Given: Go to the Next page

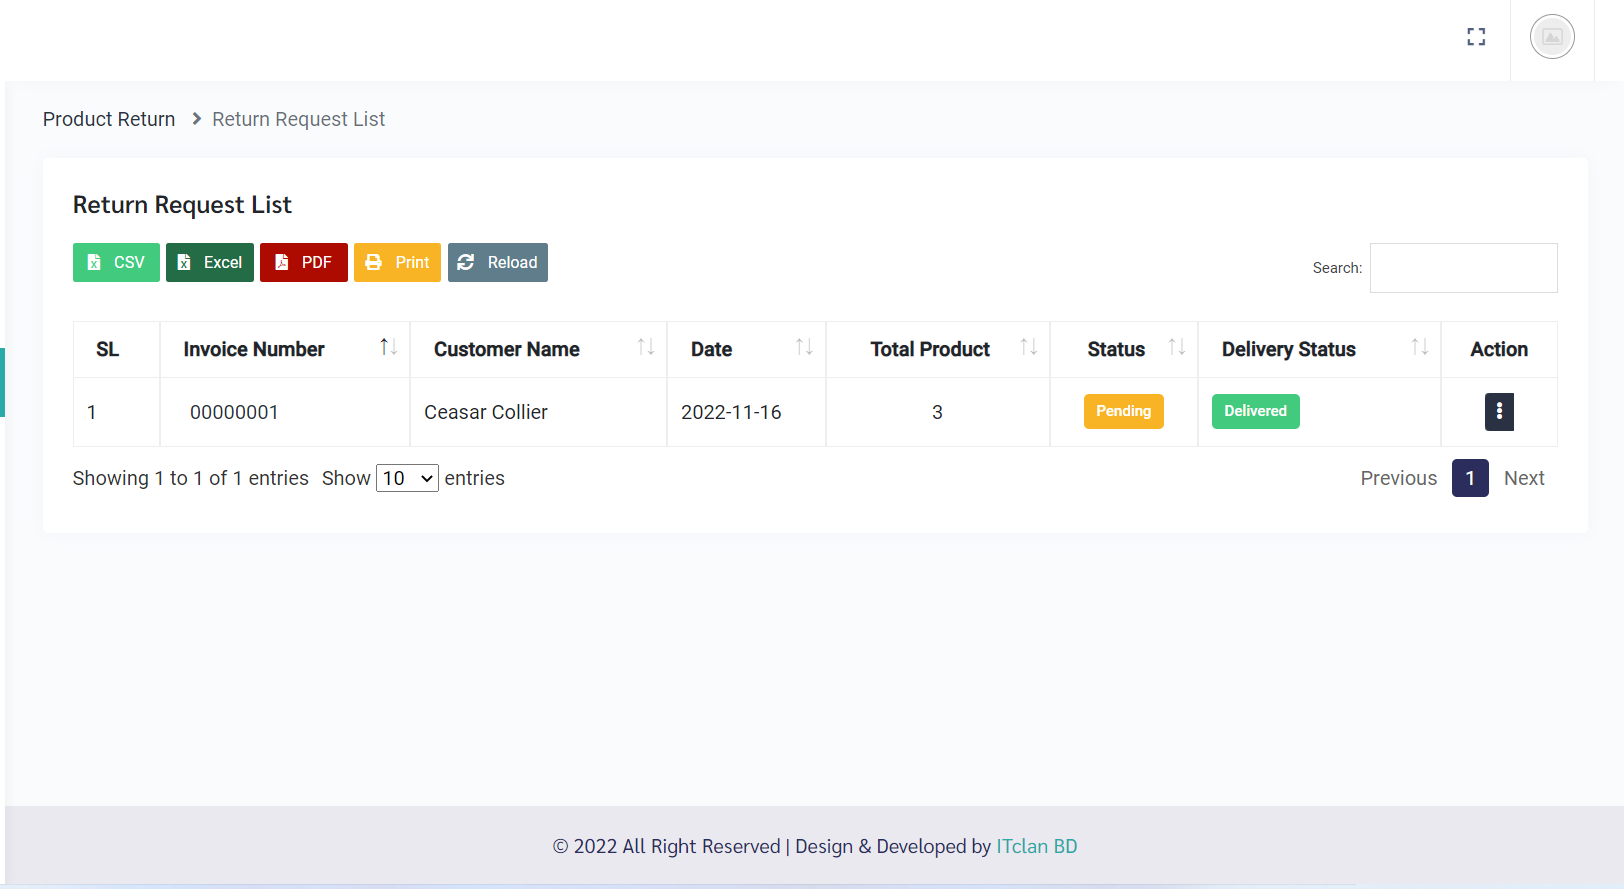Looking at the screenshot, I should coord(1523,479).
